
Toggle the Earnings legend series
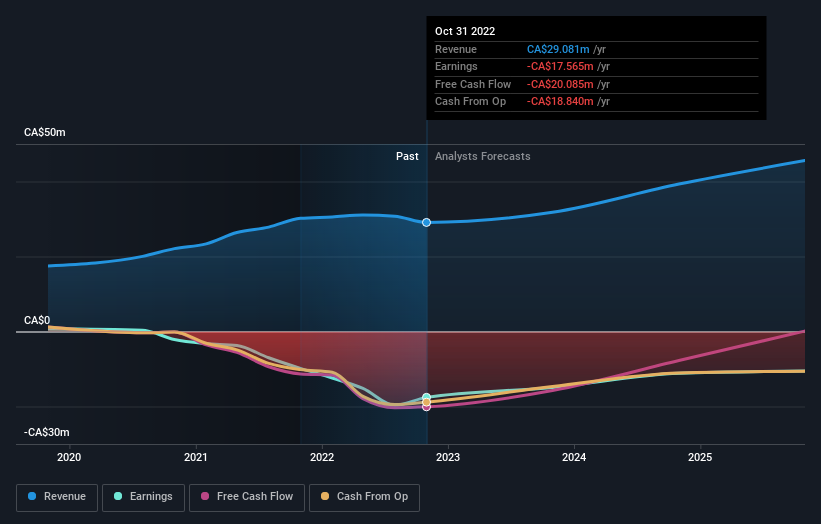(x=143, y=497)
